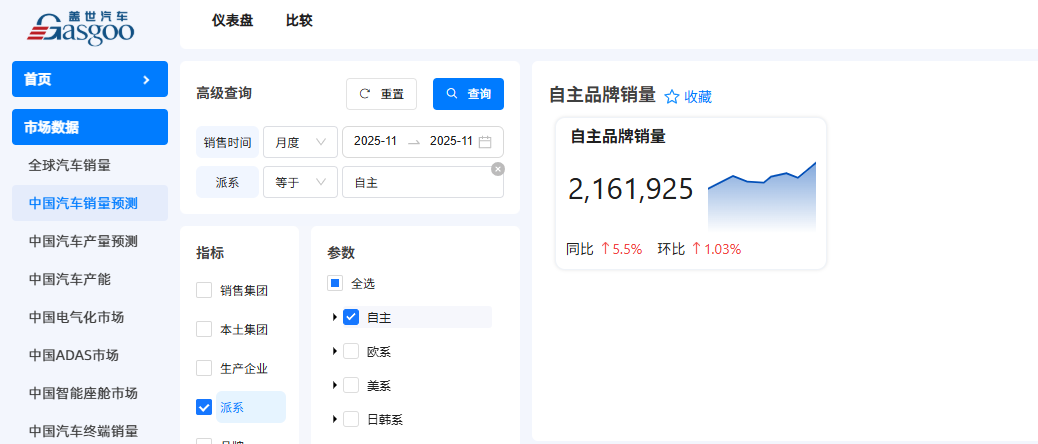Open the 等于 operator dropdown
The image size is (1038, 444).
click(x=301, y=182)
